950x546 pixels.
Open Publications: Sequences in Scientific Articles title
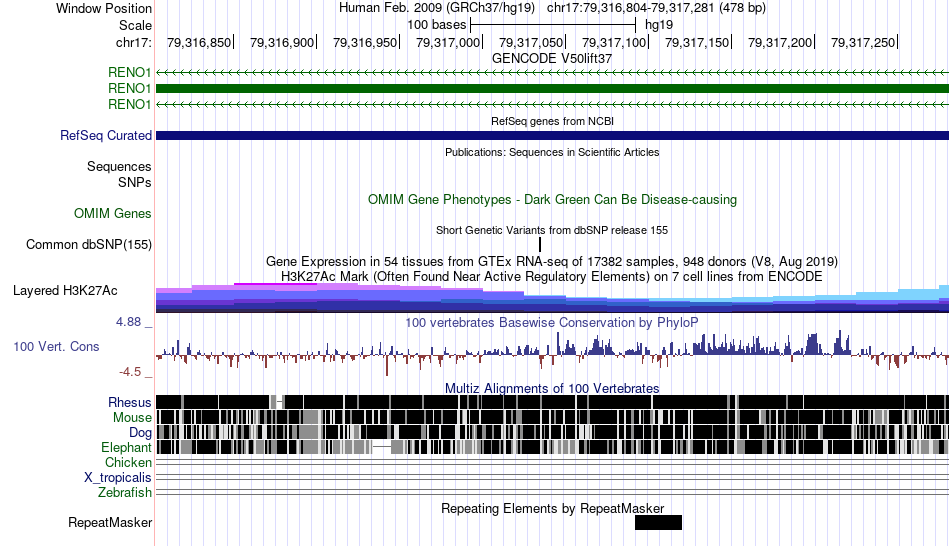552,152
